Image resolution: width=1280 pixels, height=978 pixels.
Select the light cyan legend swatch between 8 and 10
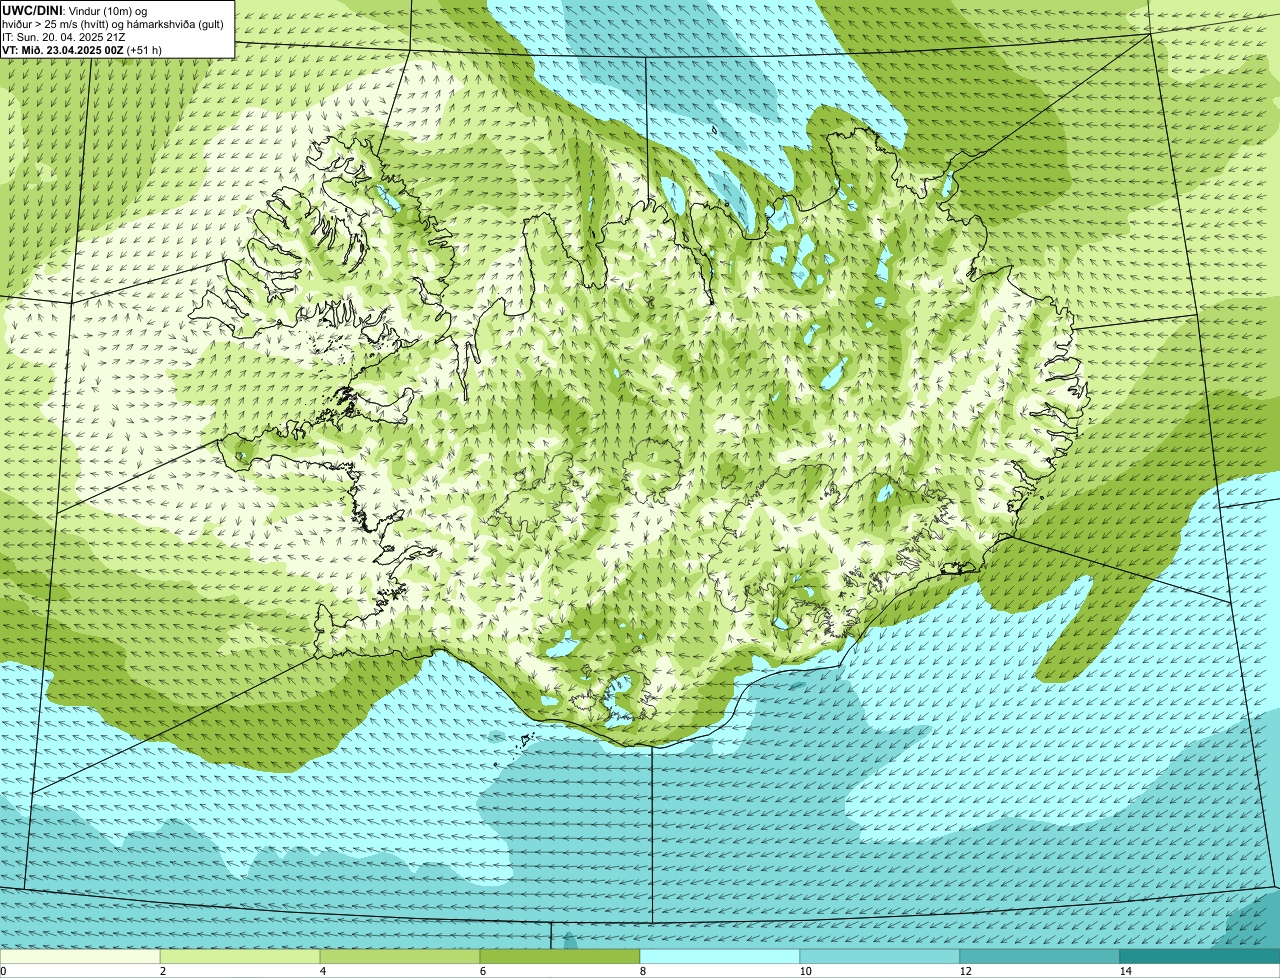tap(720, 956)
